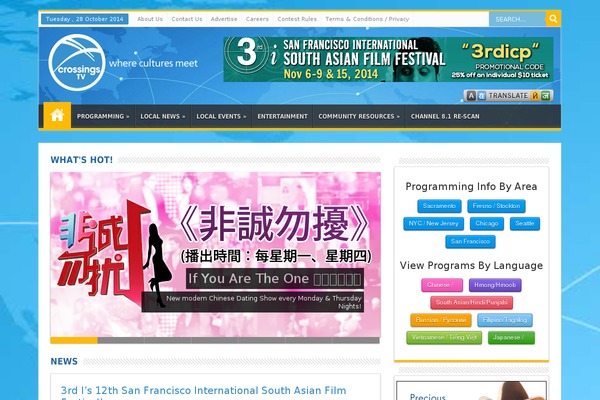Select the last gray slider indicator
The width and height of the screenshot is (600, 400).
[x=356, y=340]
